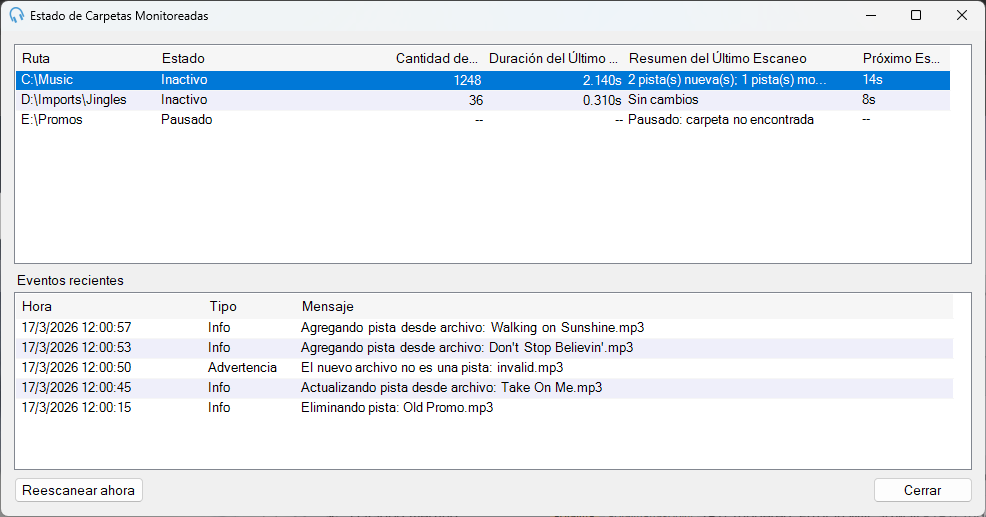Click the Walking on Sunshine.mp3 message
Image resolution: width=986 pixels, height=517 pixels.
click(x=472, y=328)
